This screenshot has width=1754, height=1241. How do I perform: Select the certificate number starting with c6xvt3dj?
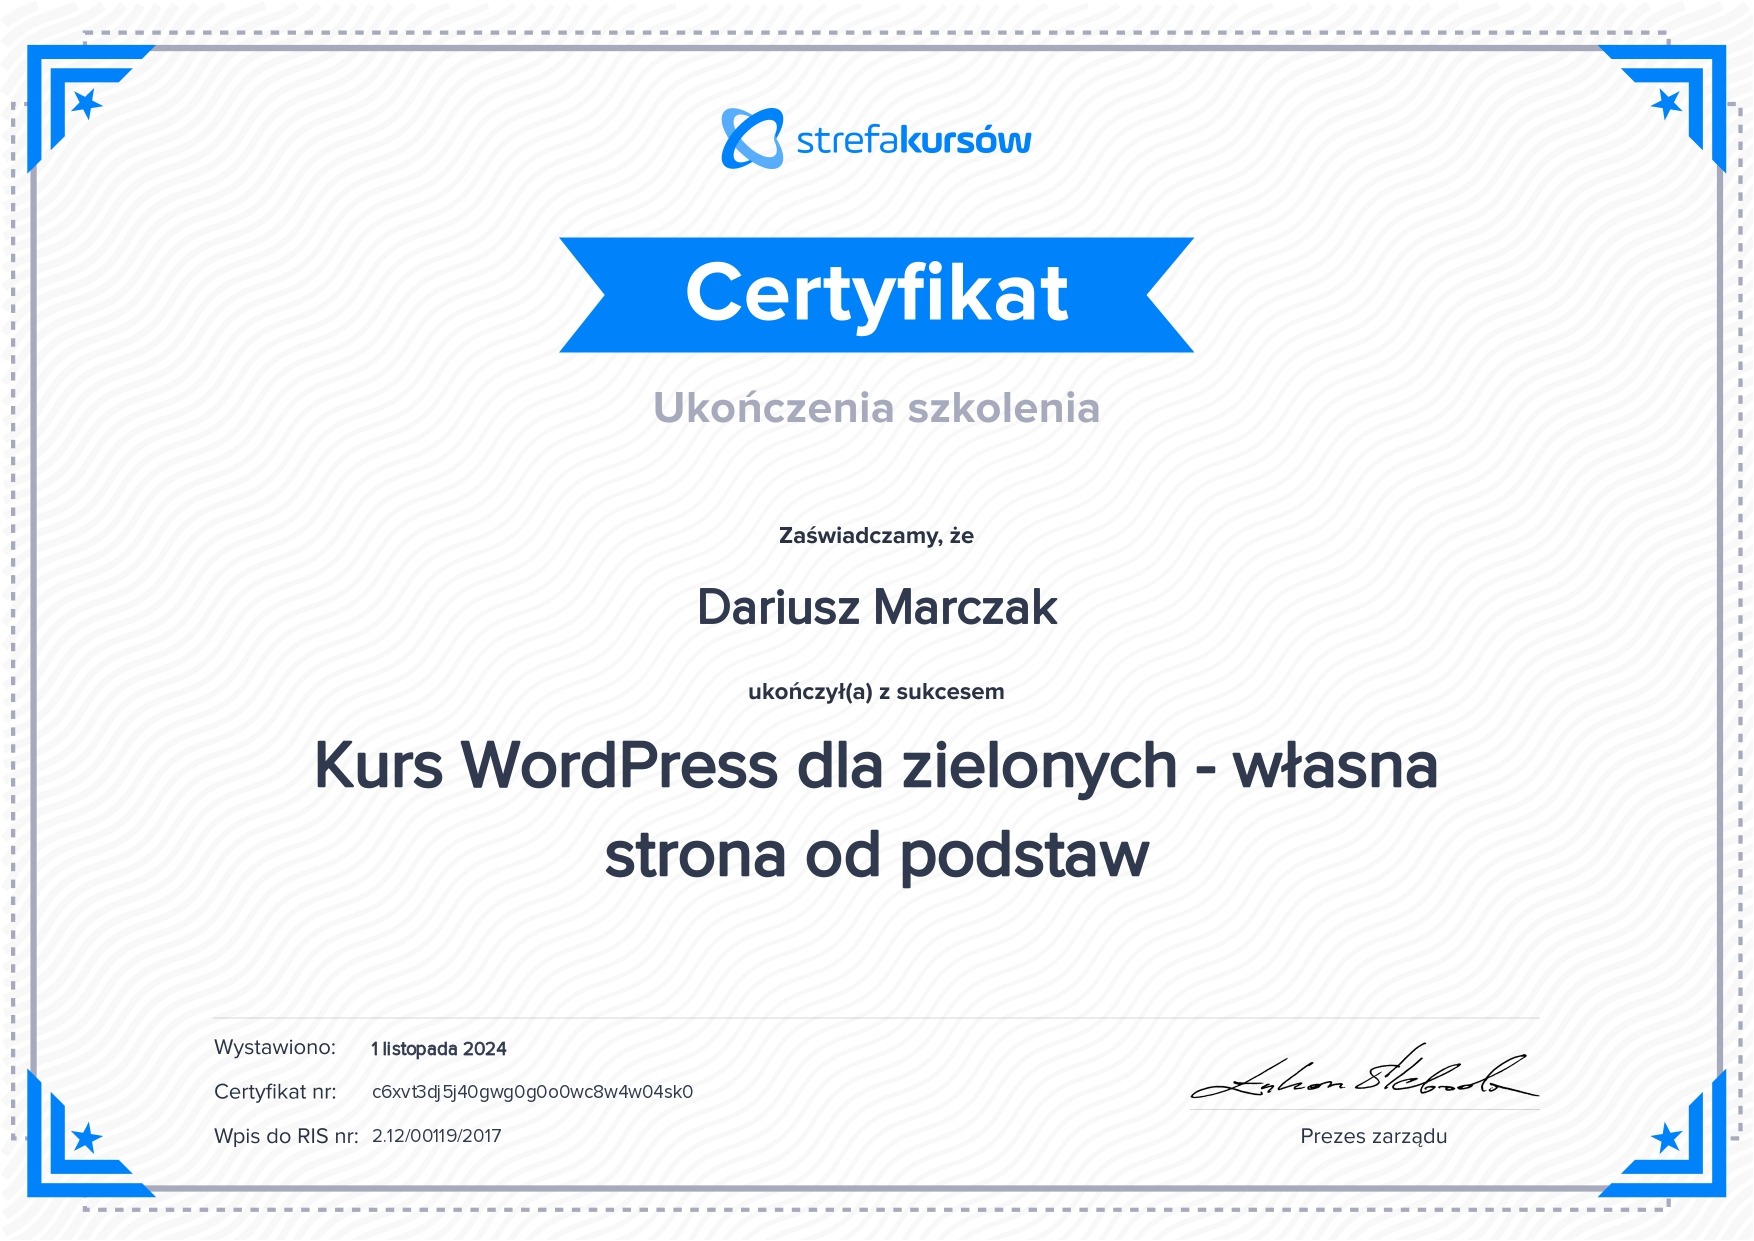(x=532, y=1092)
